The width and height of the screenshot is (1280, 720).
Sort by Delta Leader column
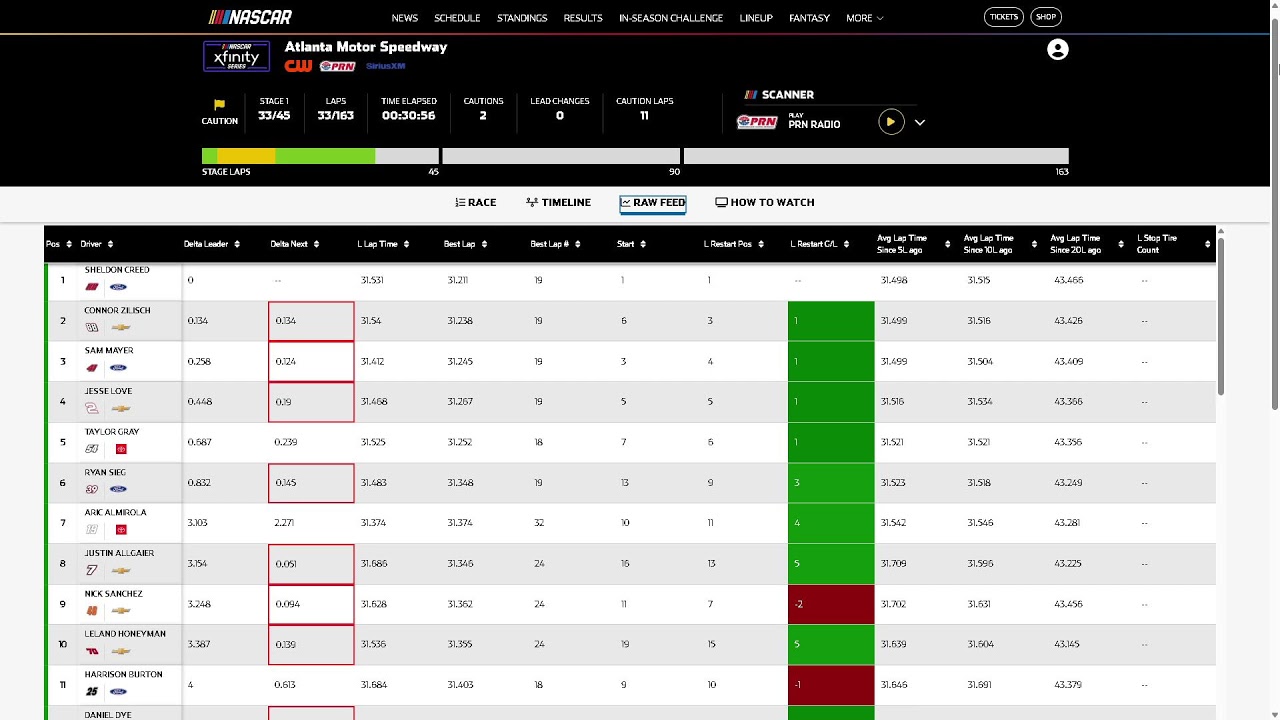click(211, 244)
